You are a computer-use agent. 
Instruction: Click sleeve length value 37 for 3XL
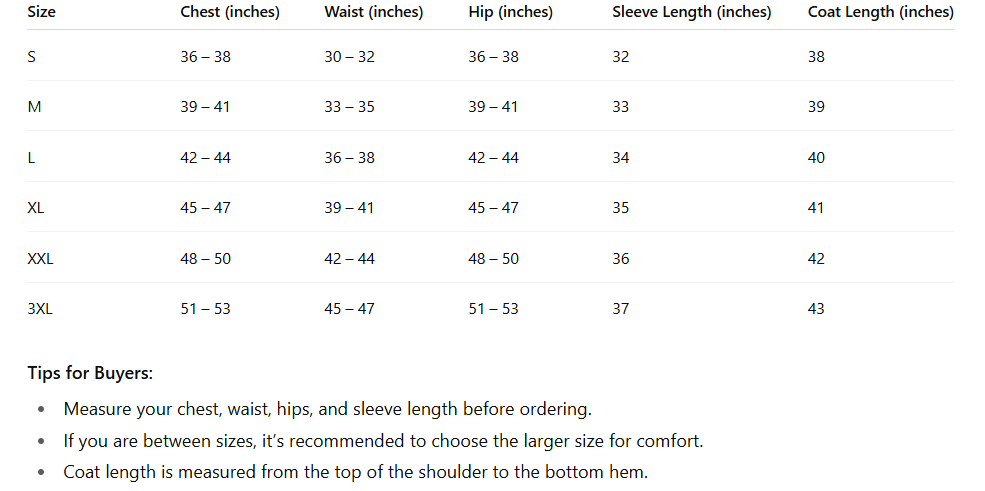pyautogui.click(x=621, y=309)
